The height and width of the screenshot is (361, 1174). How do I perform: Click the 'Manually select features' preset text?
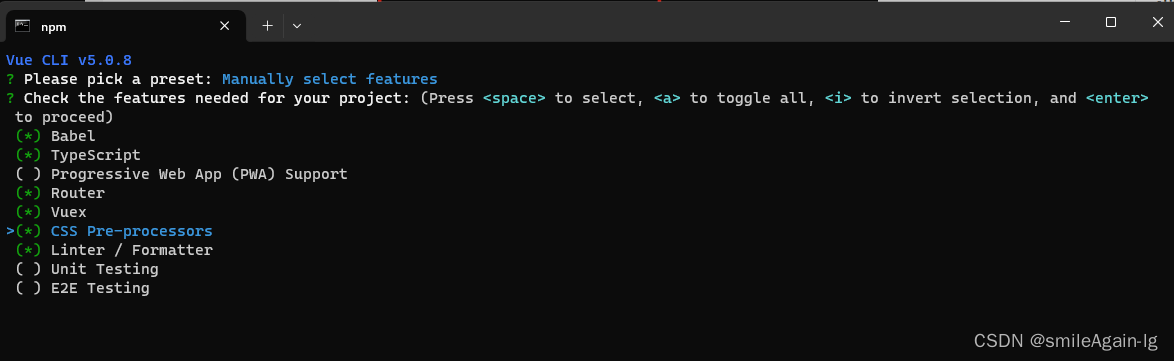pyautogui.click(x=329, y=79)
